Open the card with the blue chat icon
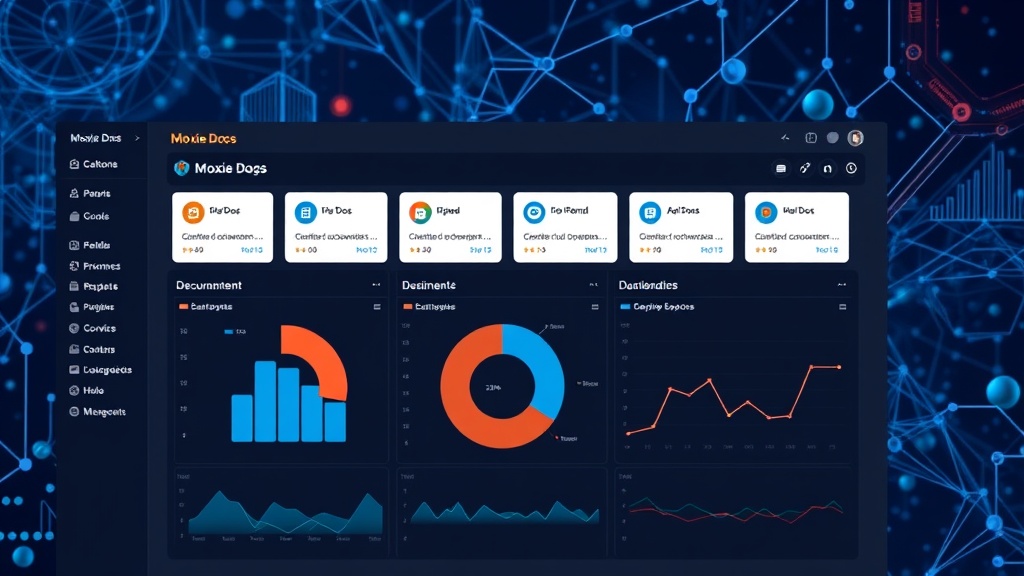Image resolution: width=1024 pixels, height=576 pixels. coord(681,227)
